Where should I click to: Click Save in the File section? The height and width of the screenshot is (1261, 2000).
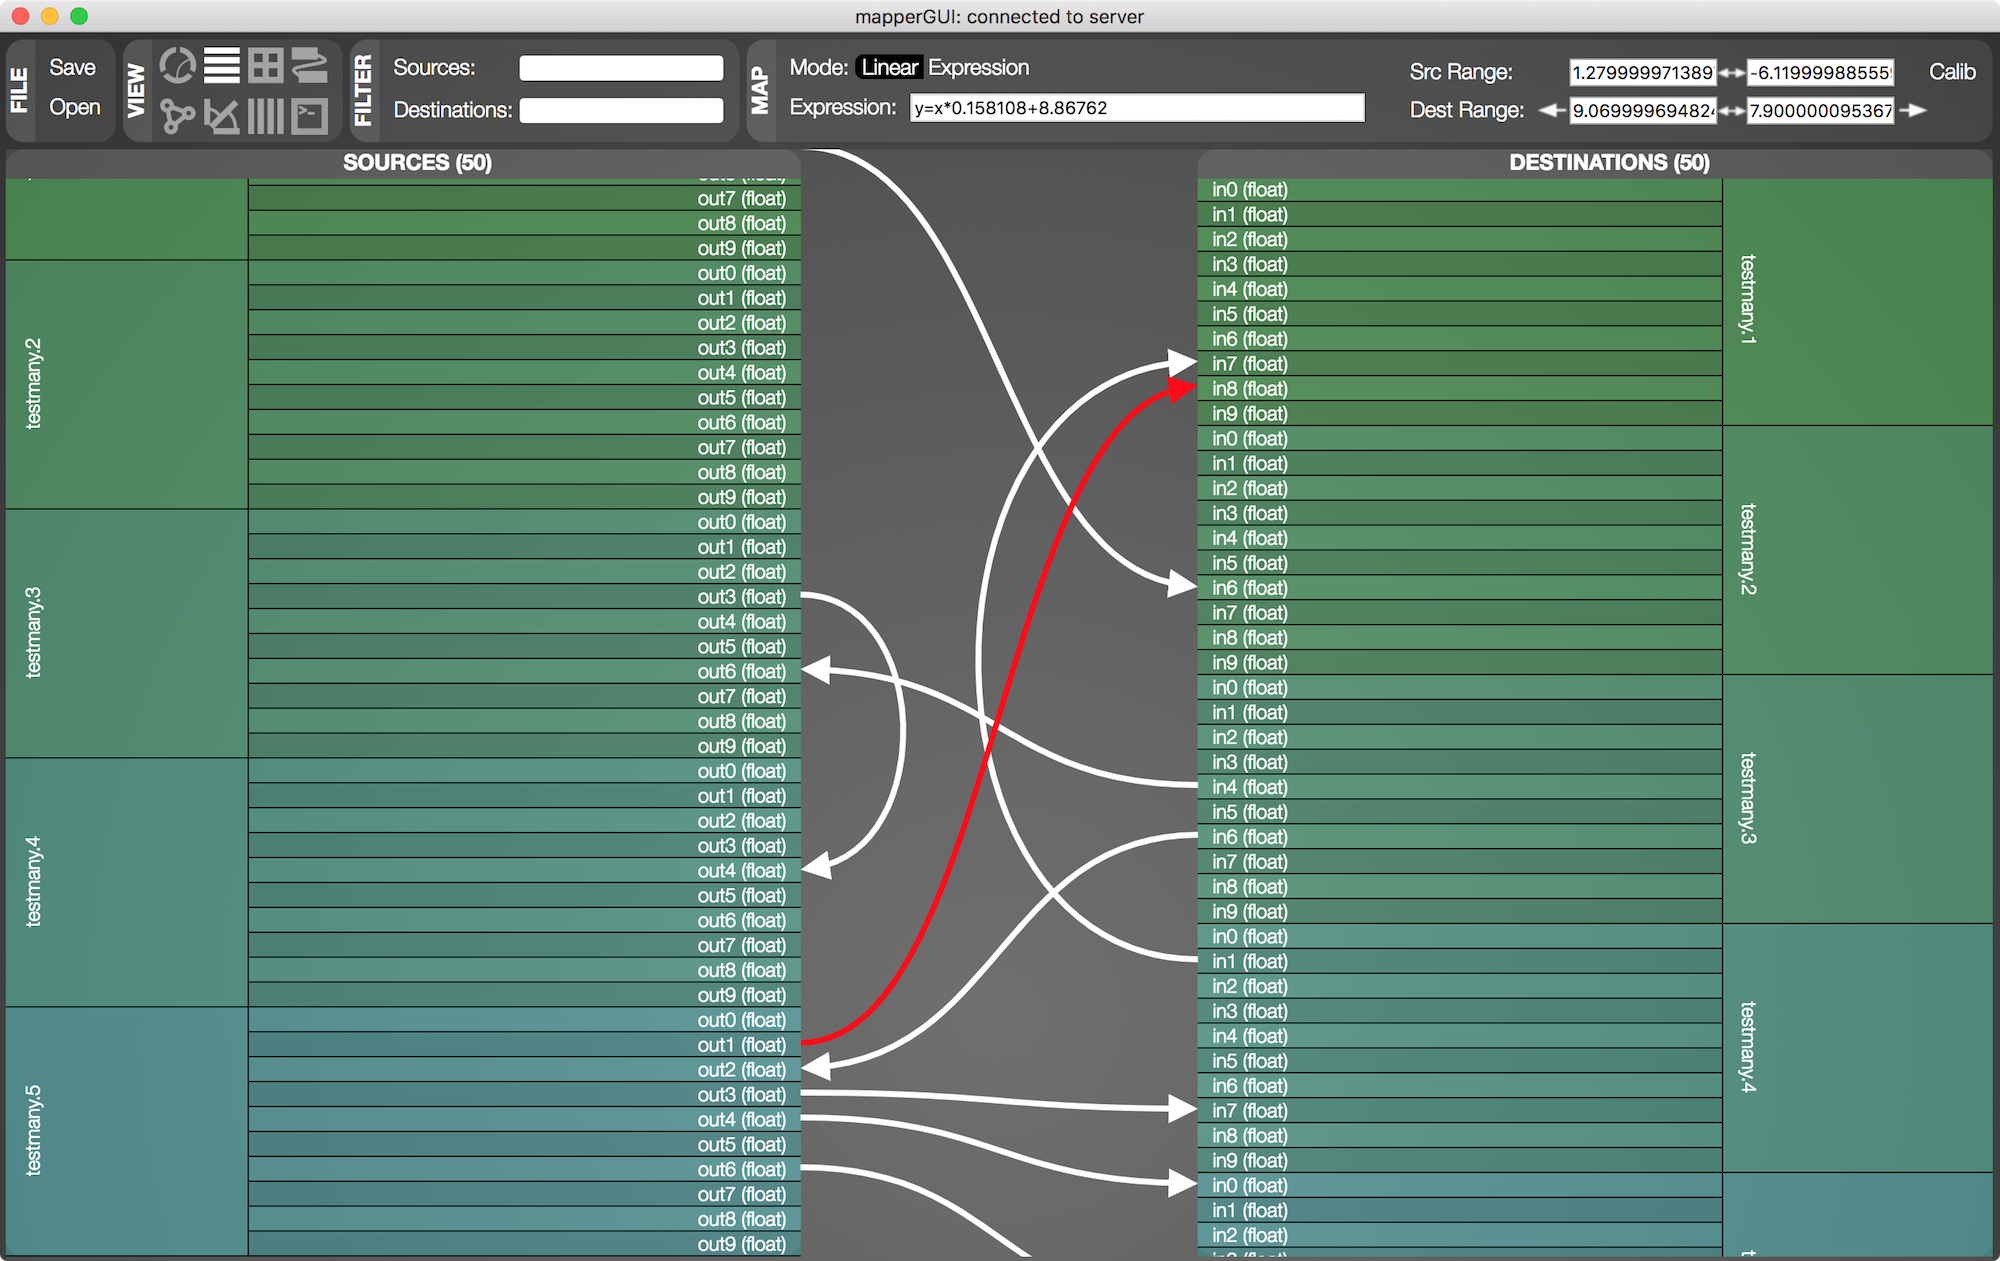pyautogui.click(x=72, y=67)
